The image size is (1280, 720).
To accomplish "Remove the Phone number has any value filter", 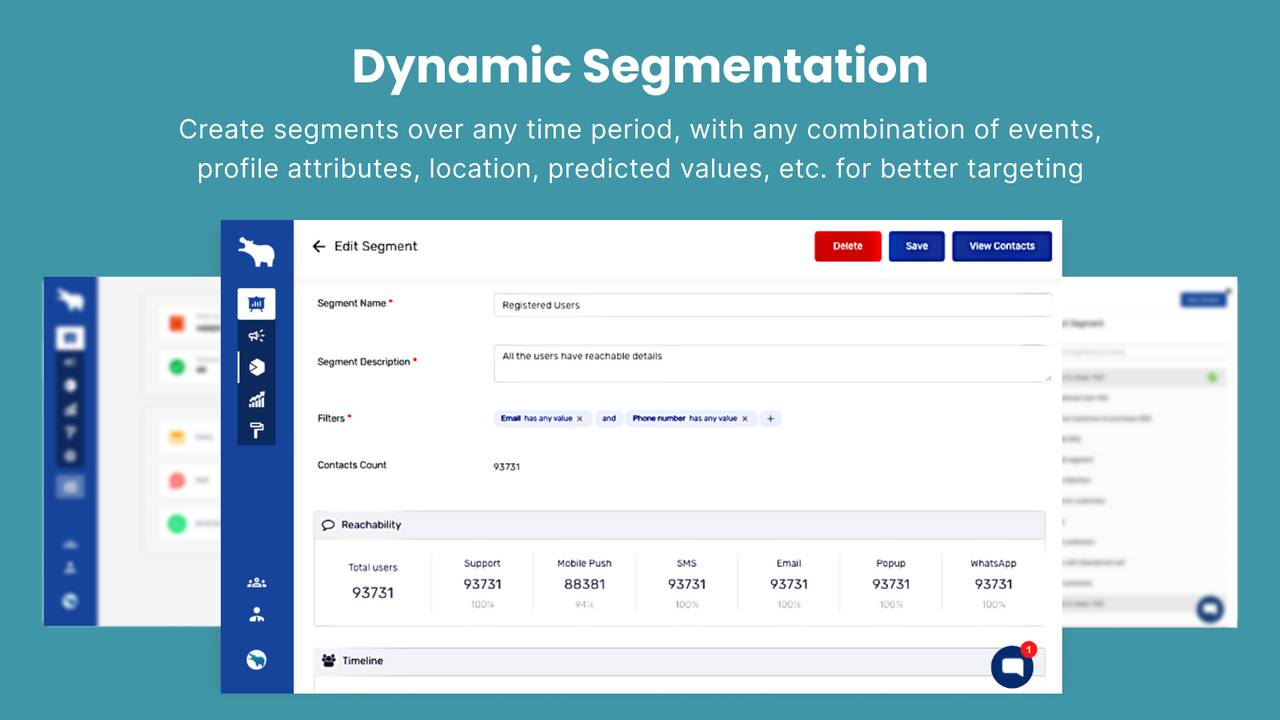I will pos(744,419).
